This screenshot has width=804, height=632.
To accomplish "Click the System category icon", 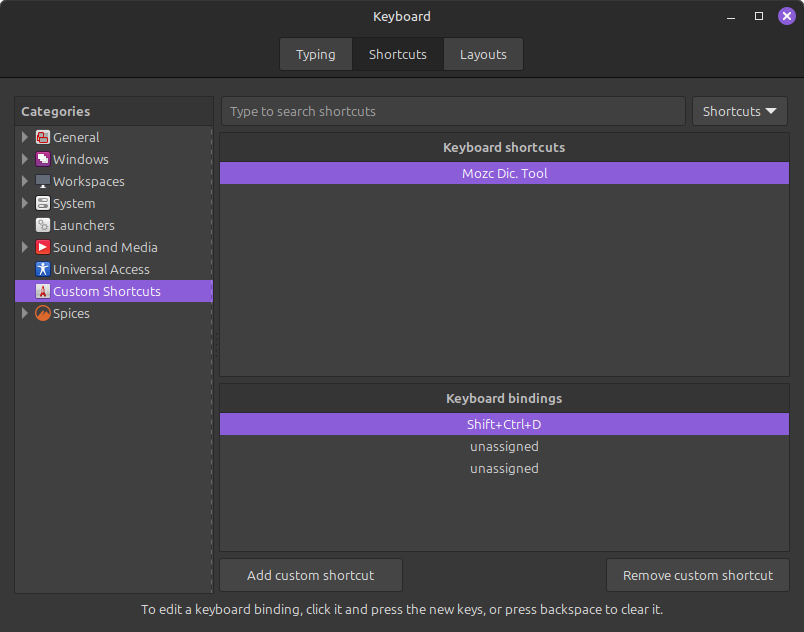I will [x=43, y=204].
